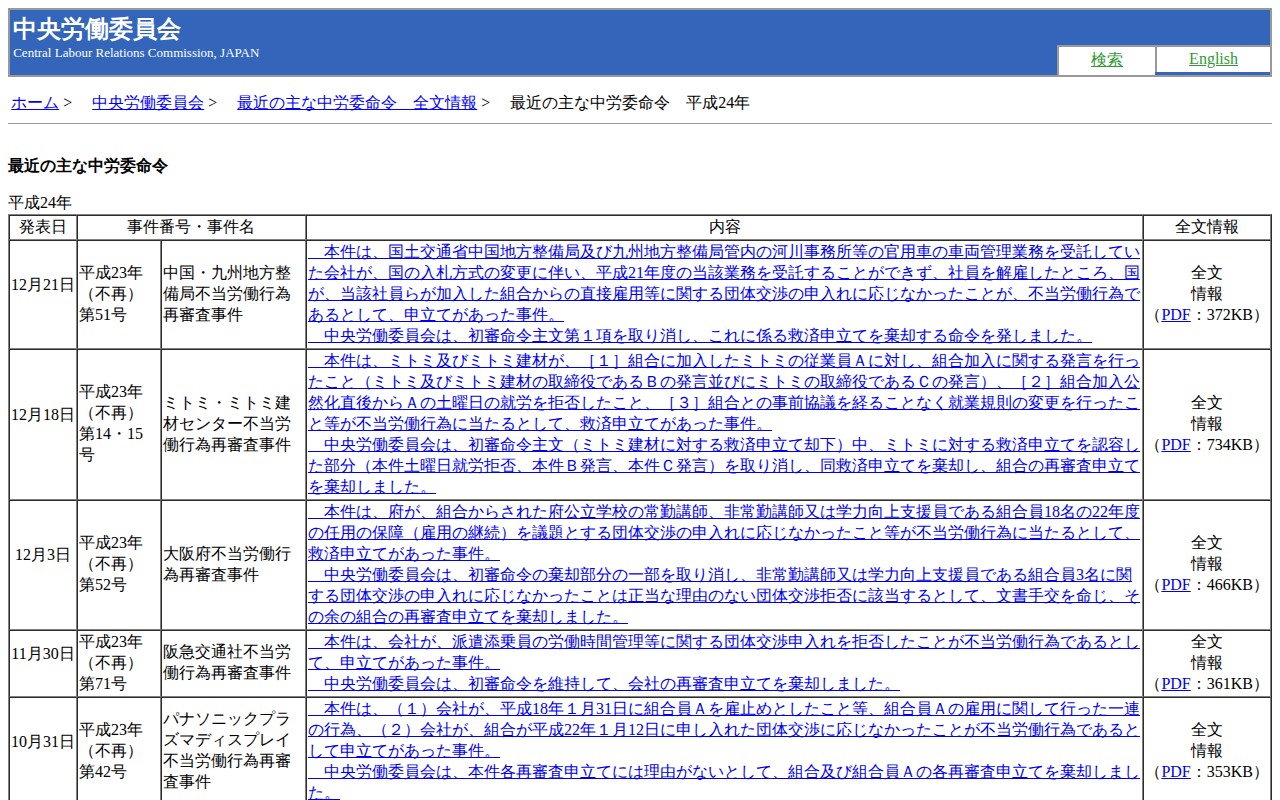The width and height of the screenshot is (1280, 800).
Task: Click case name 中国・九州地方整備局不当労働行為再審査事件
Action: [x=228, y=294]
